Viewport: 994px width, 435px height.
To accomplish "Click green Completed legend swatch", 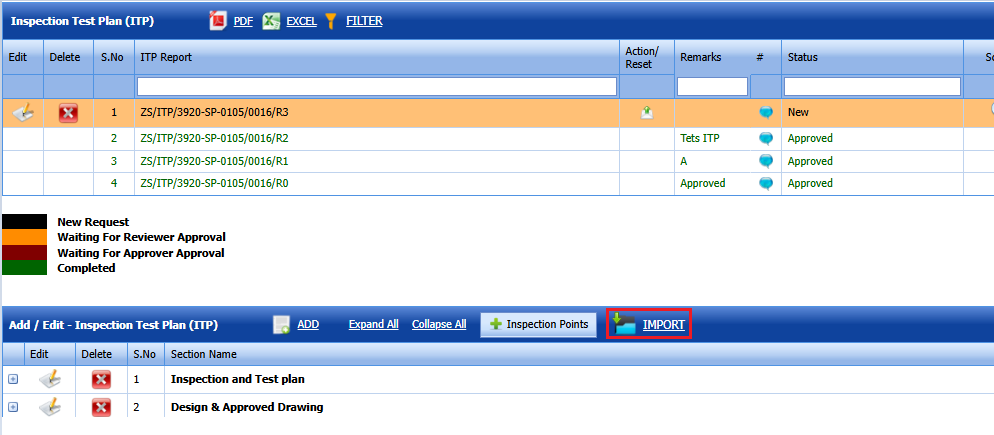I will 24,268.
